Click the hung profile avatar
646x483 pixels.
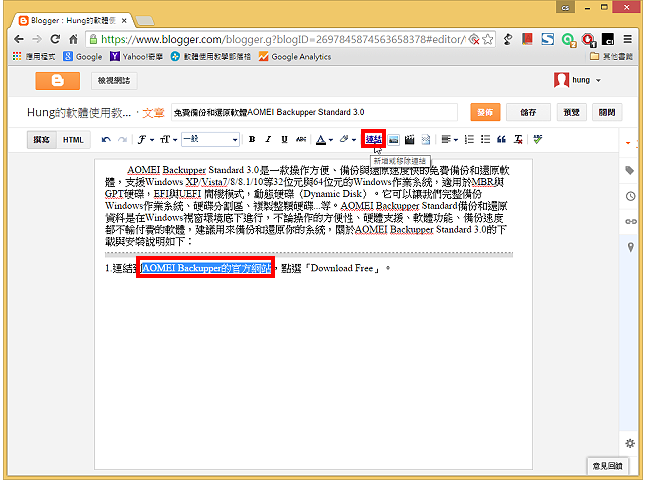561,80
